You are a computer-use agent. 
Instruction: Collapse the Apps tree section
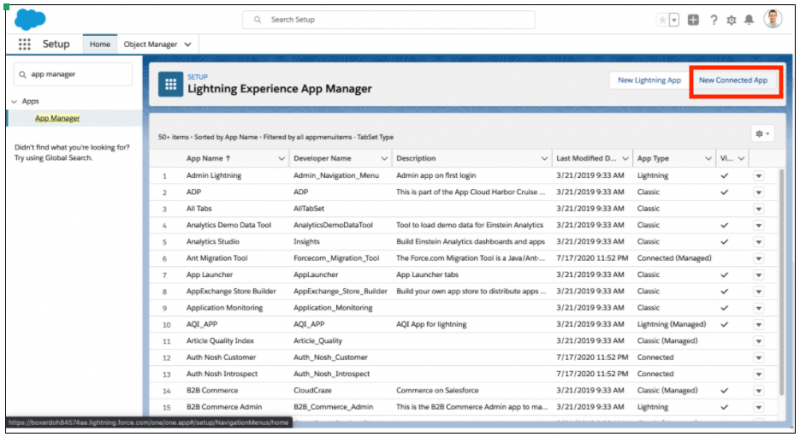pyautogui.click(x=14, y=101)
